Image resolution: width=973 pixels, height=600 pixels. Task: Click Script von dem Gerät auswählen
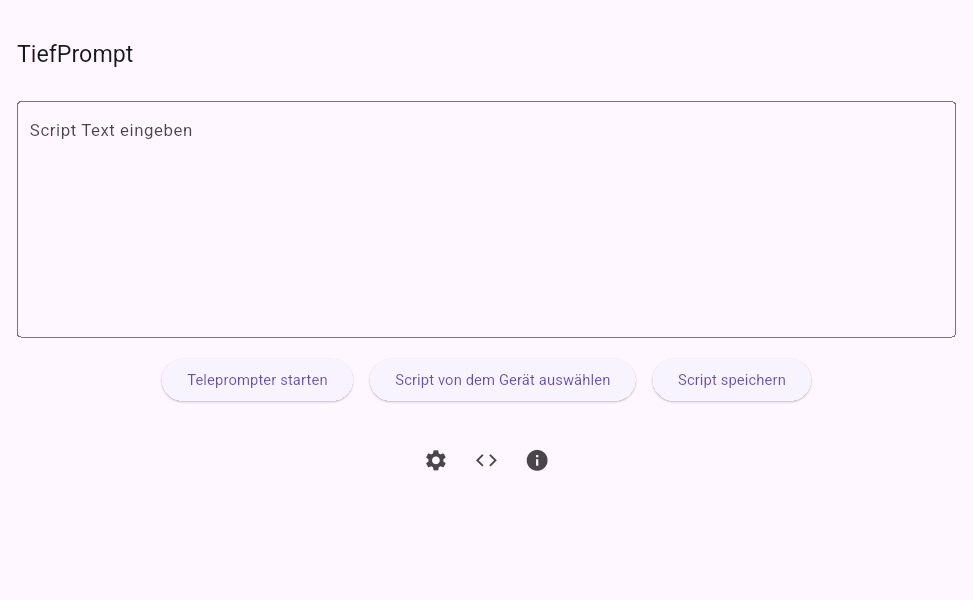pos(502,380)
